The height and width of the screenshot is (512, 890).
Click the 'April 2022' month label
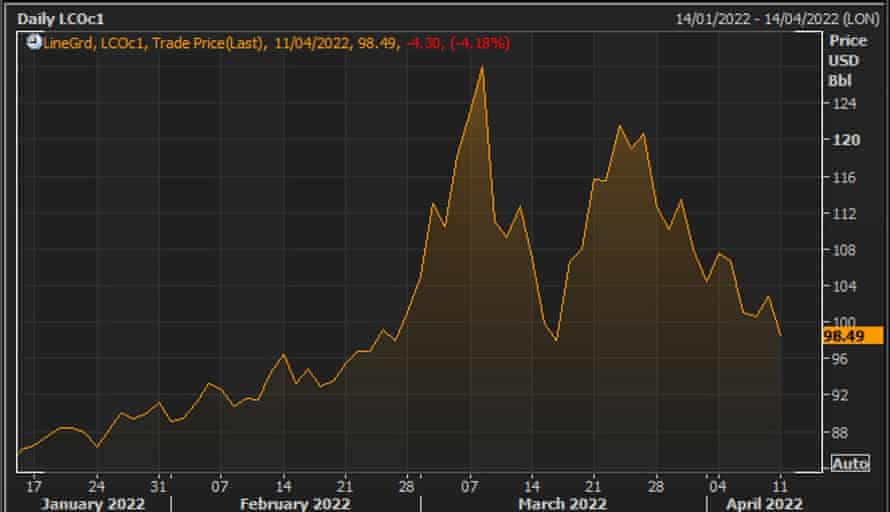(x=765, y=503)
